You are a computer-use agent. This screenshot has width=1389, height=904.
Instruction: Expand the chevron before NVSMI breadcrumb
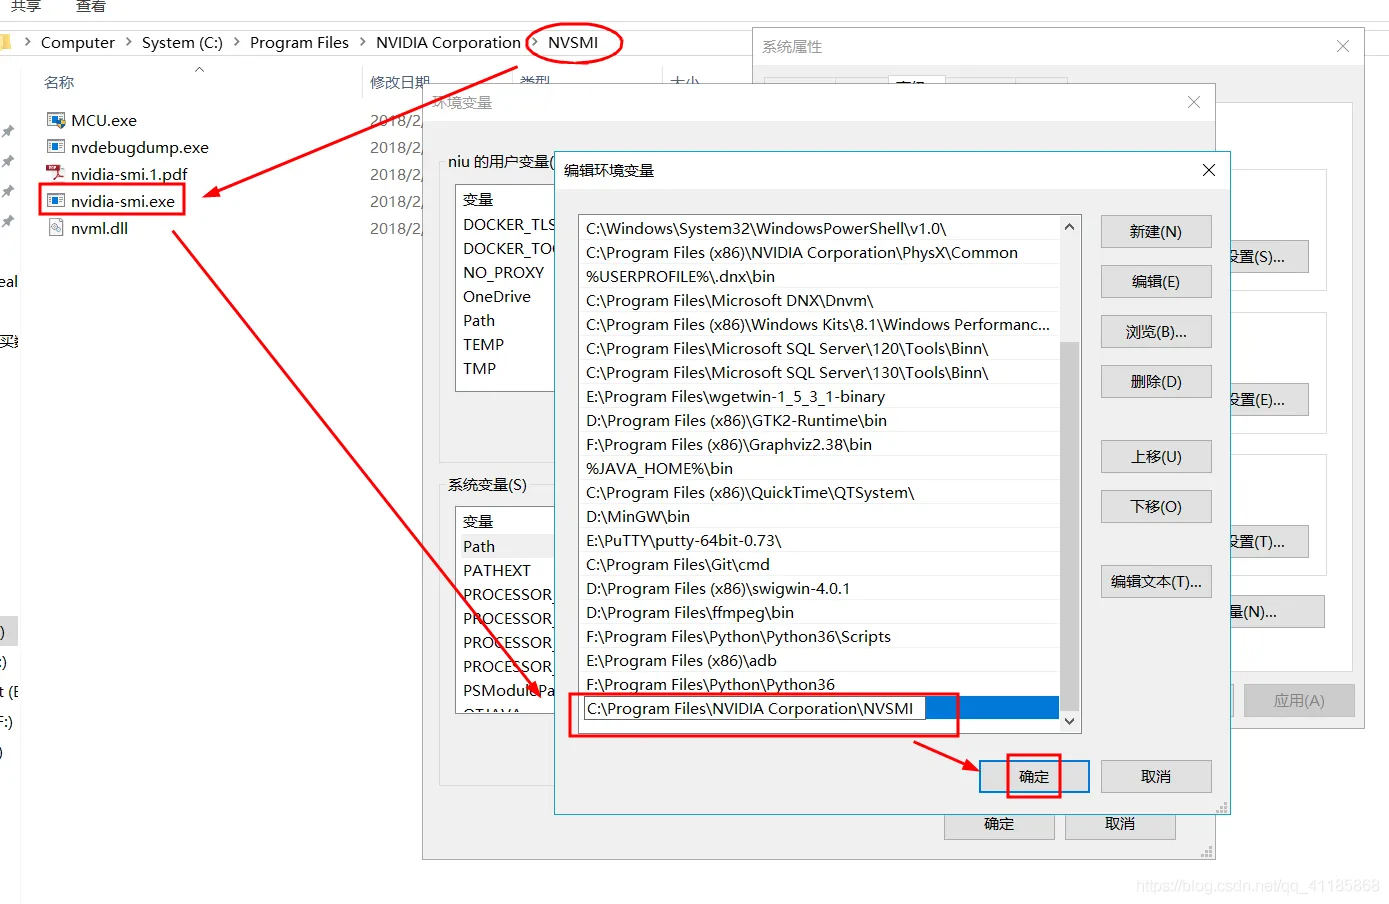coord(534,42)
